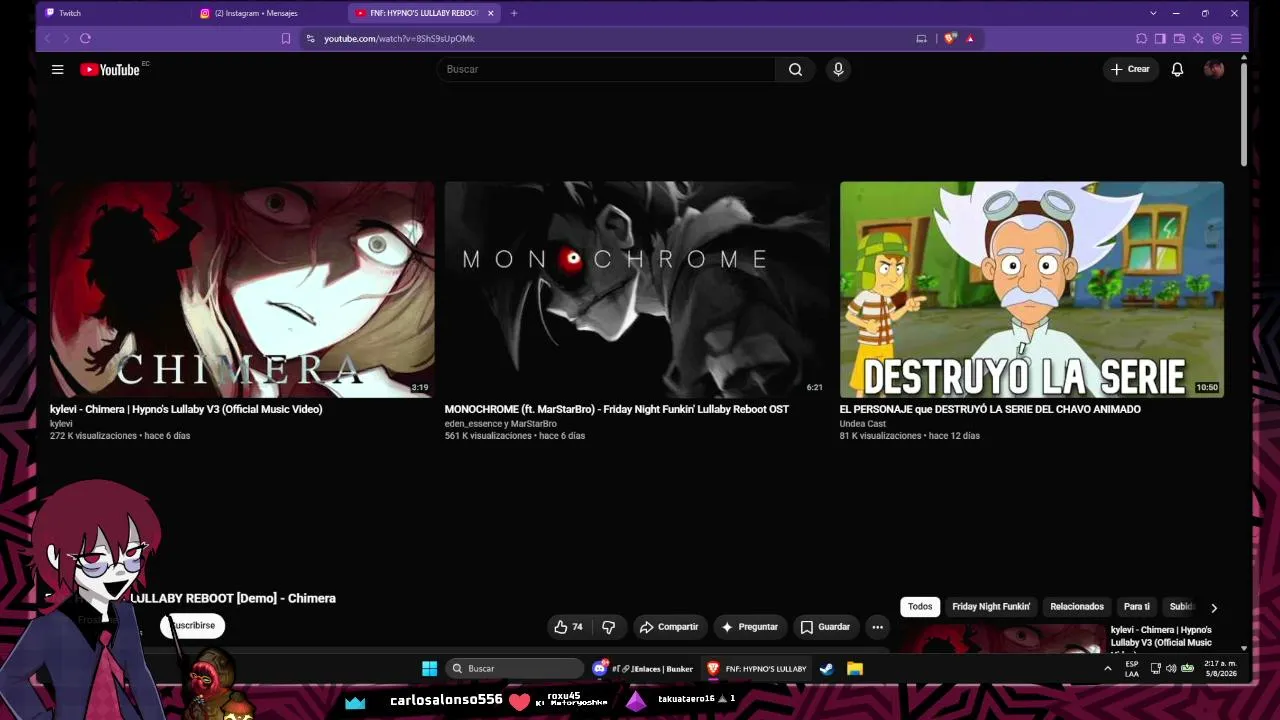Click the Preguntar button
This screenshot has width=1280, height=720.
coord(749,627)
